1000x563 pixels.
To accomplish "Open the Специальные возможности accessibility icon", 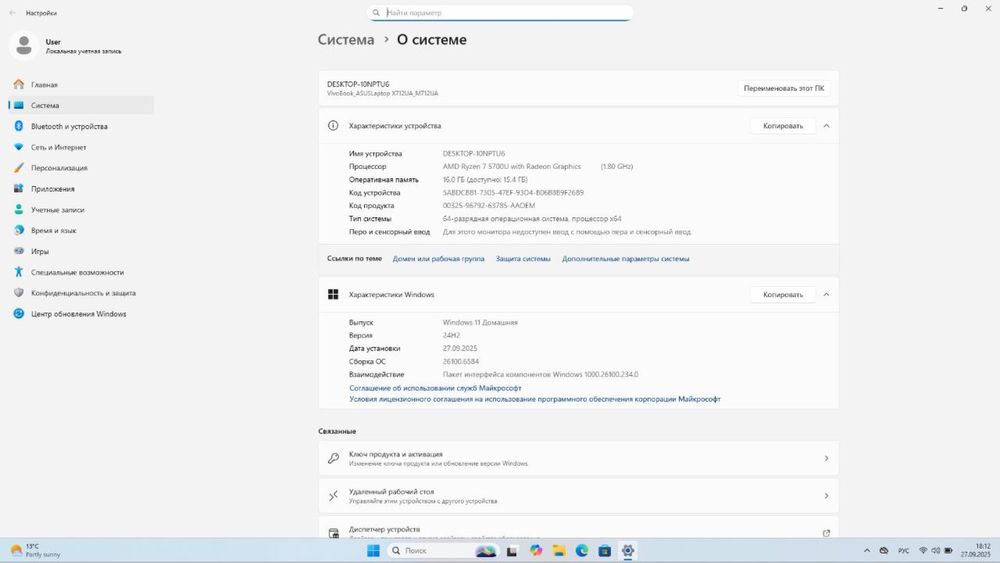I will point(18,272).
